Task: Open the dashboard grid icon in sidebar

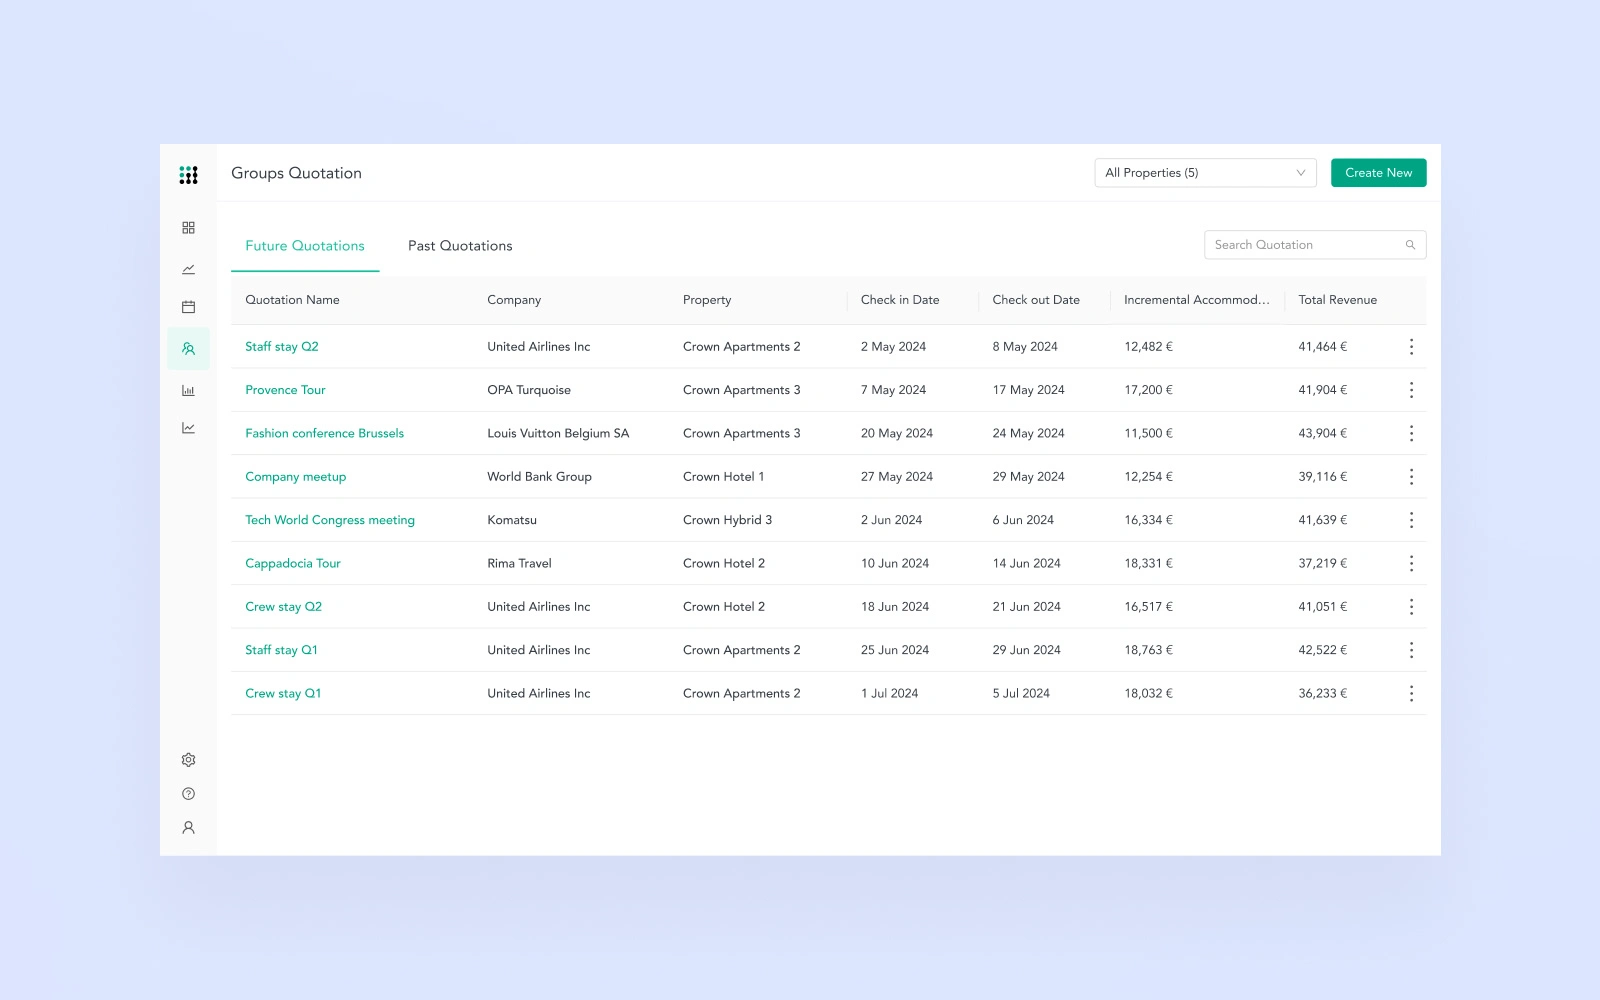Action: click(188, 228)
